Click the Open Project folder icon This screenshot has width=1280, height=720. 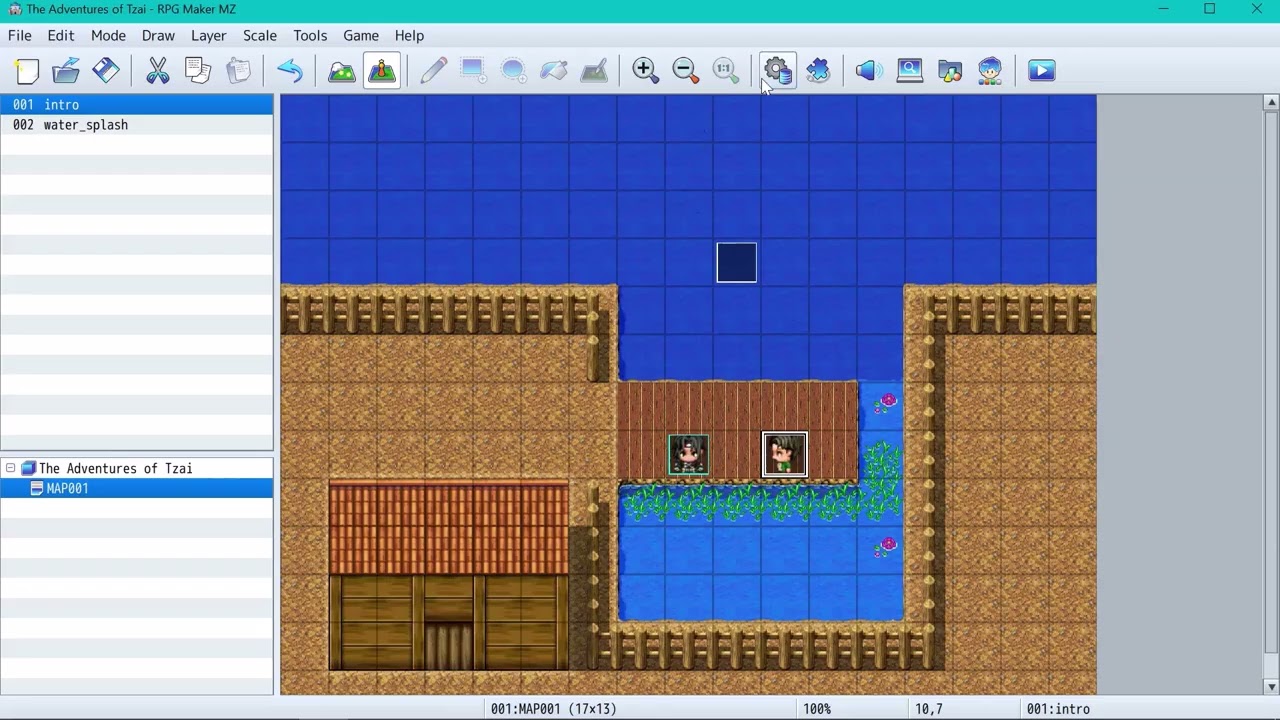(66, 71)
